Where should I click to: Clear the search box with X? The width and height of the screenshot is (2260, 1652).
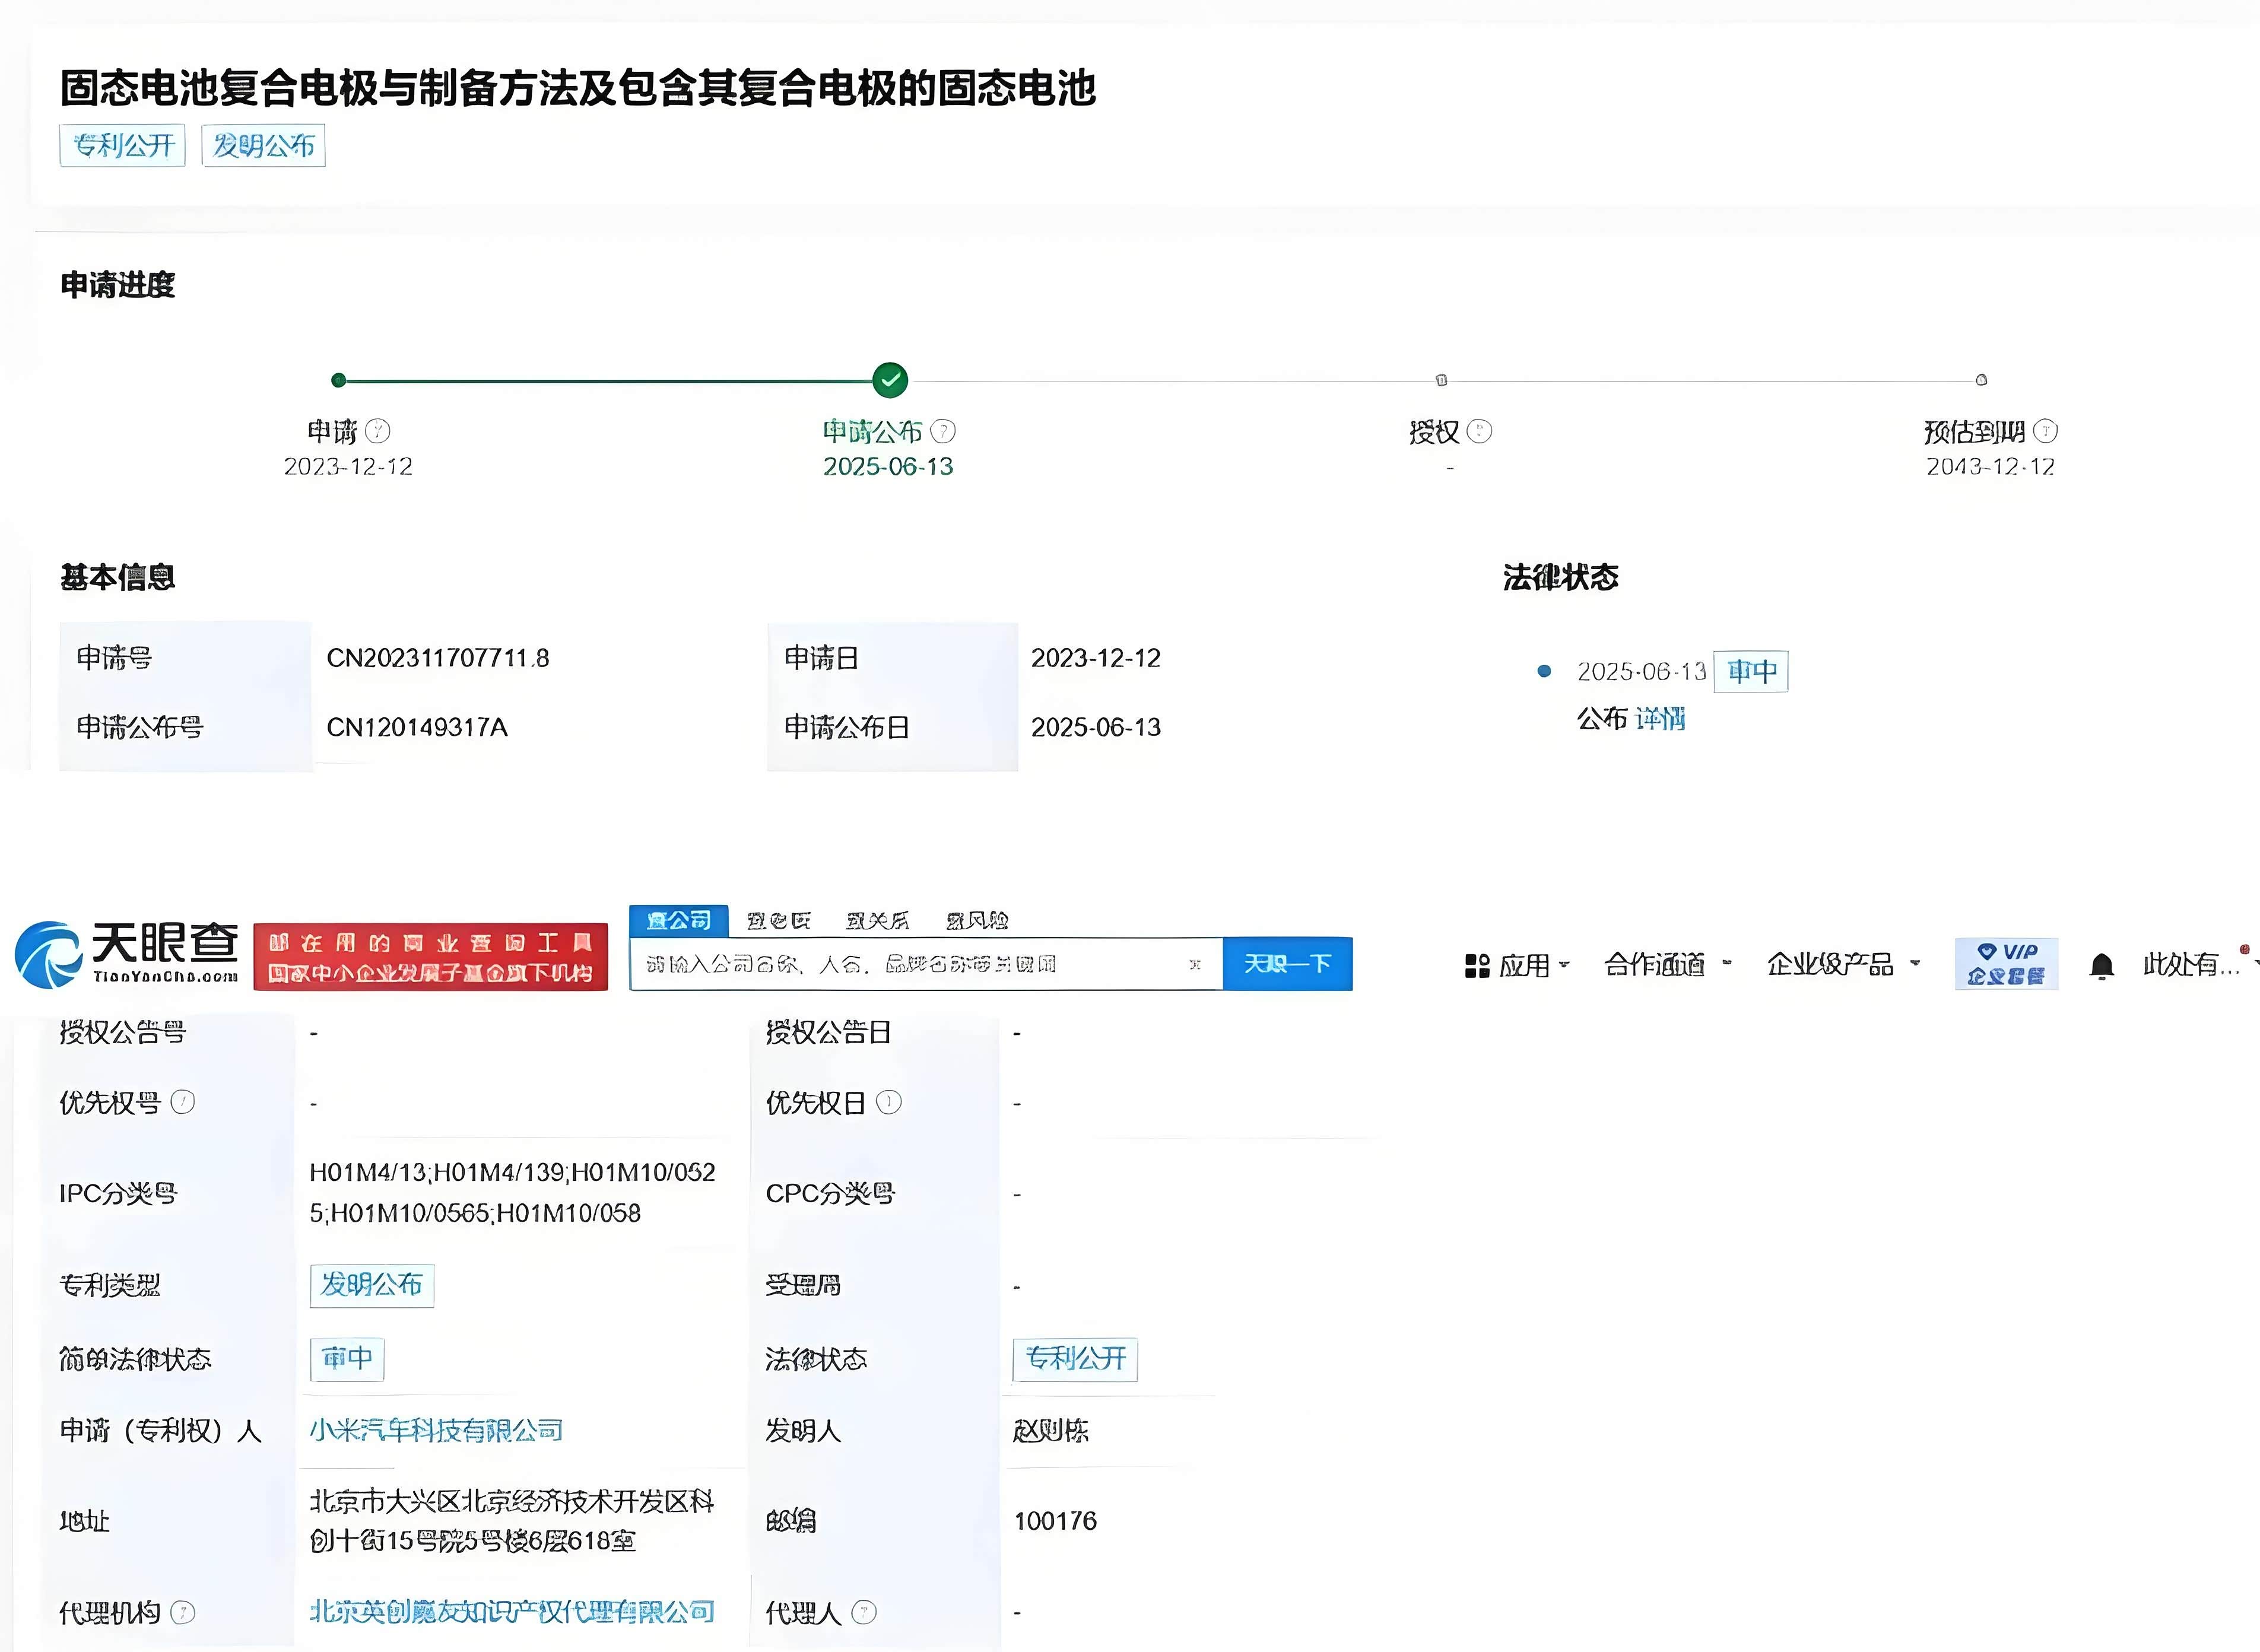[x=1194, y=965]
